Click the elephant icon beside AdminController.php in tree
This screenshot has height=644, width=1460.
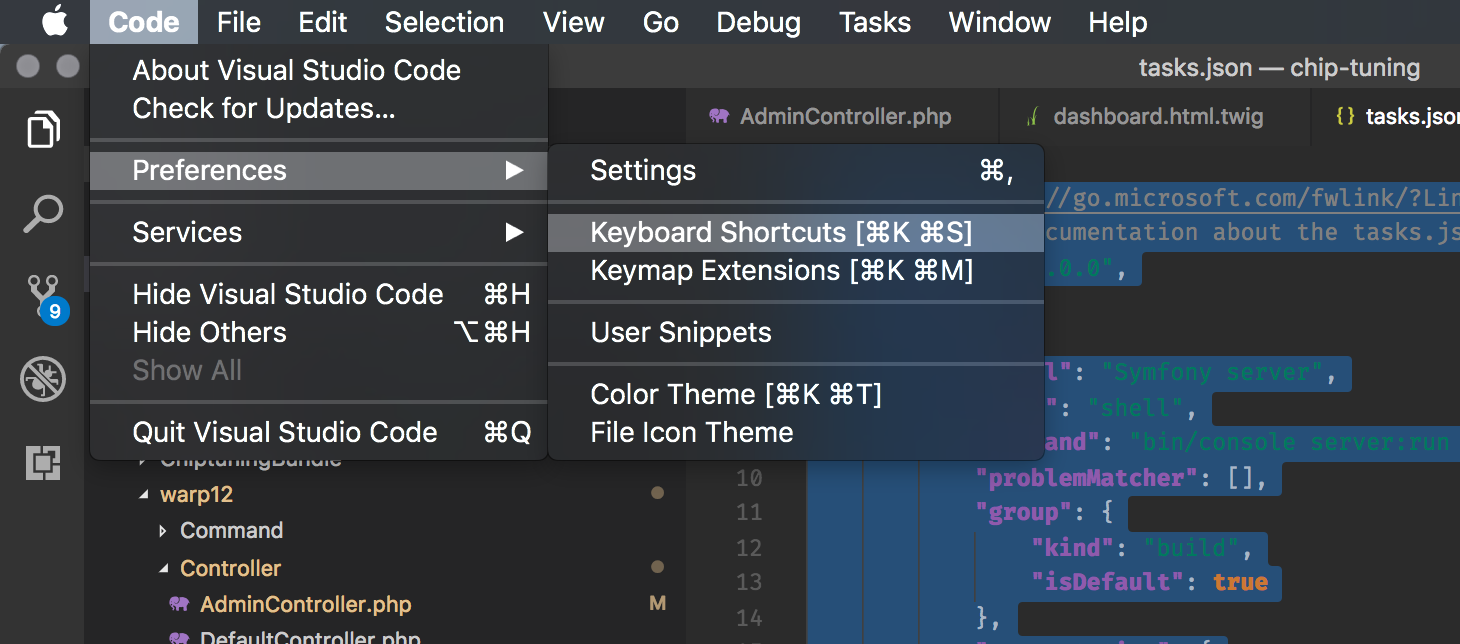pos(179,605)
